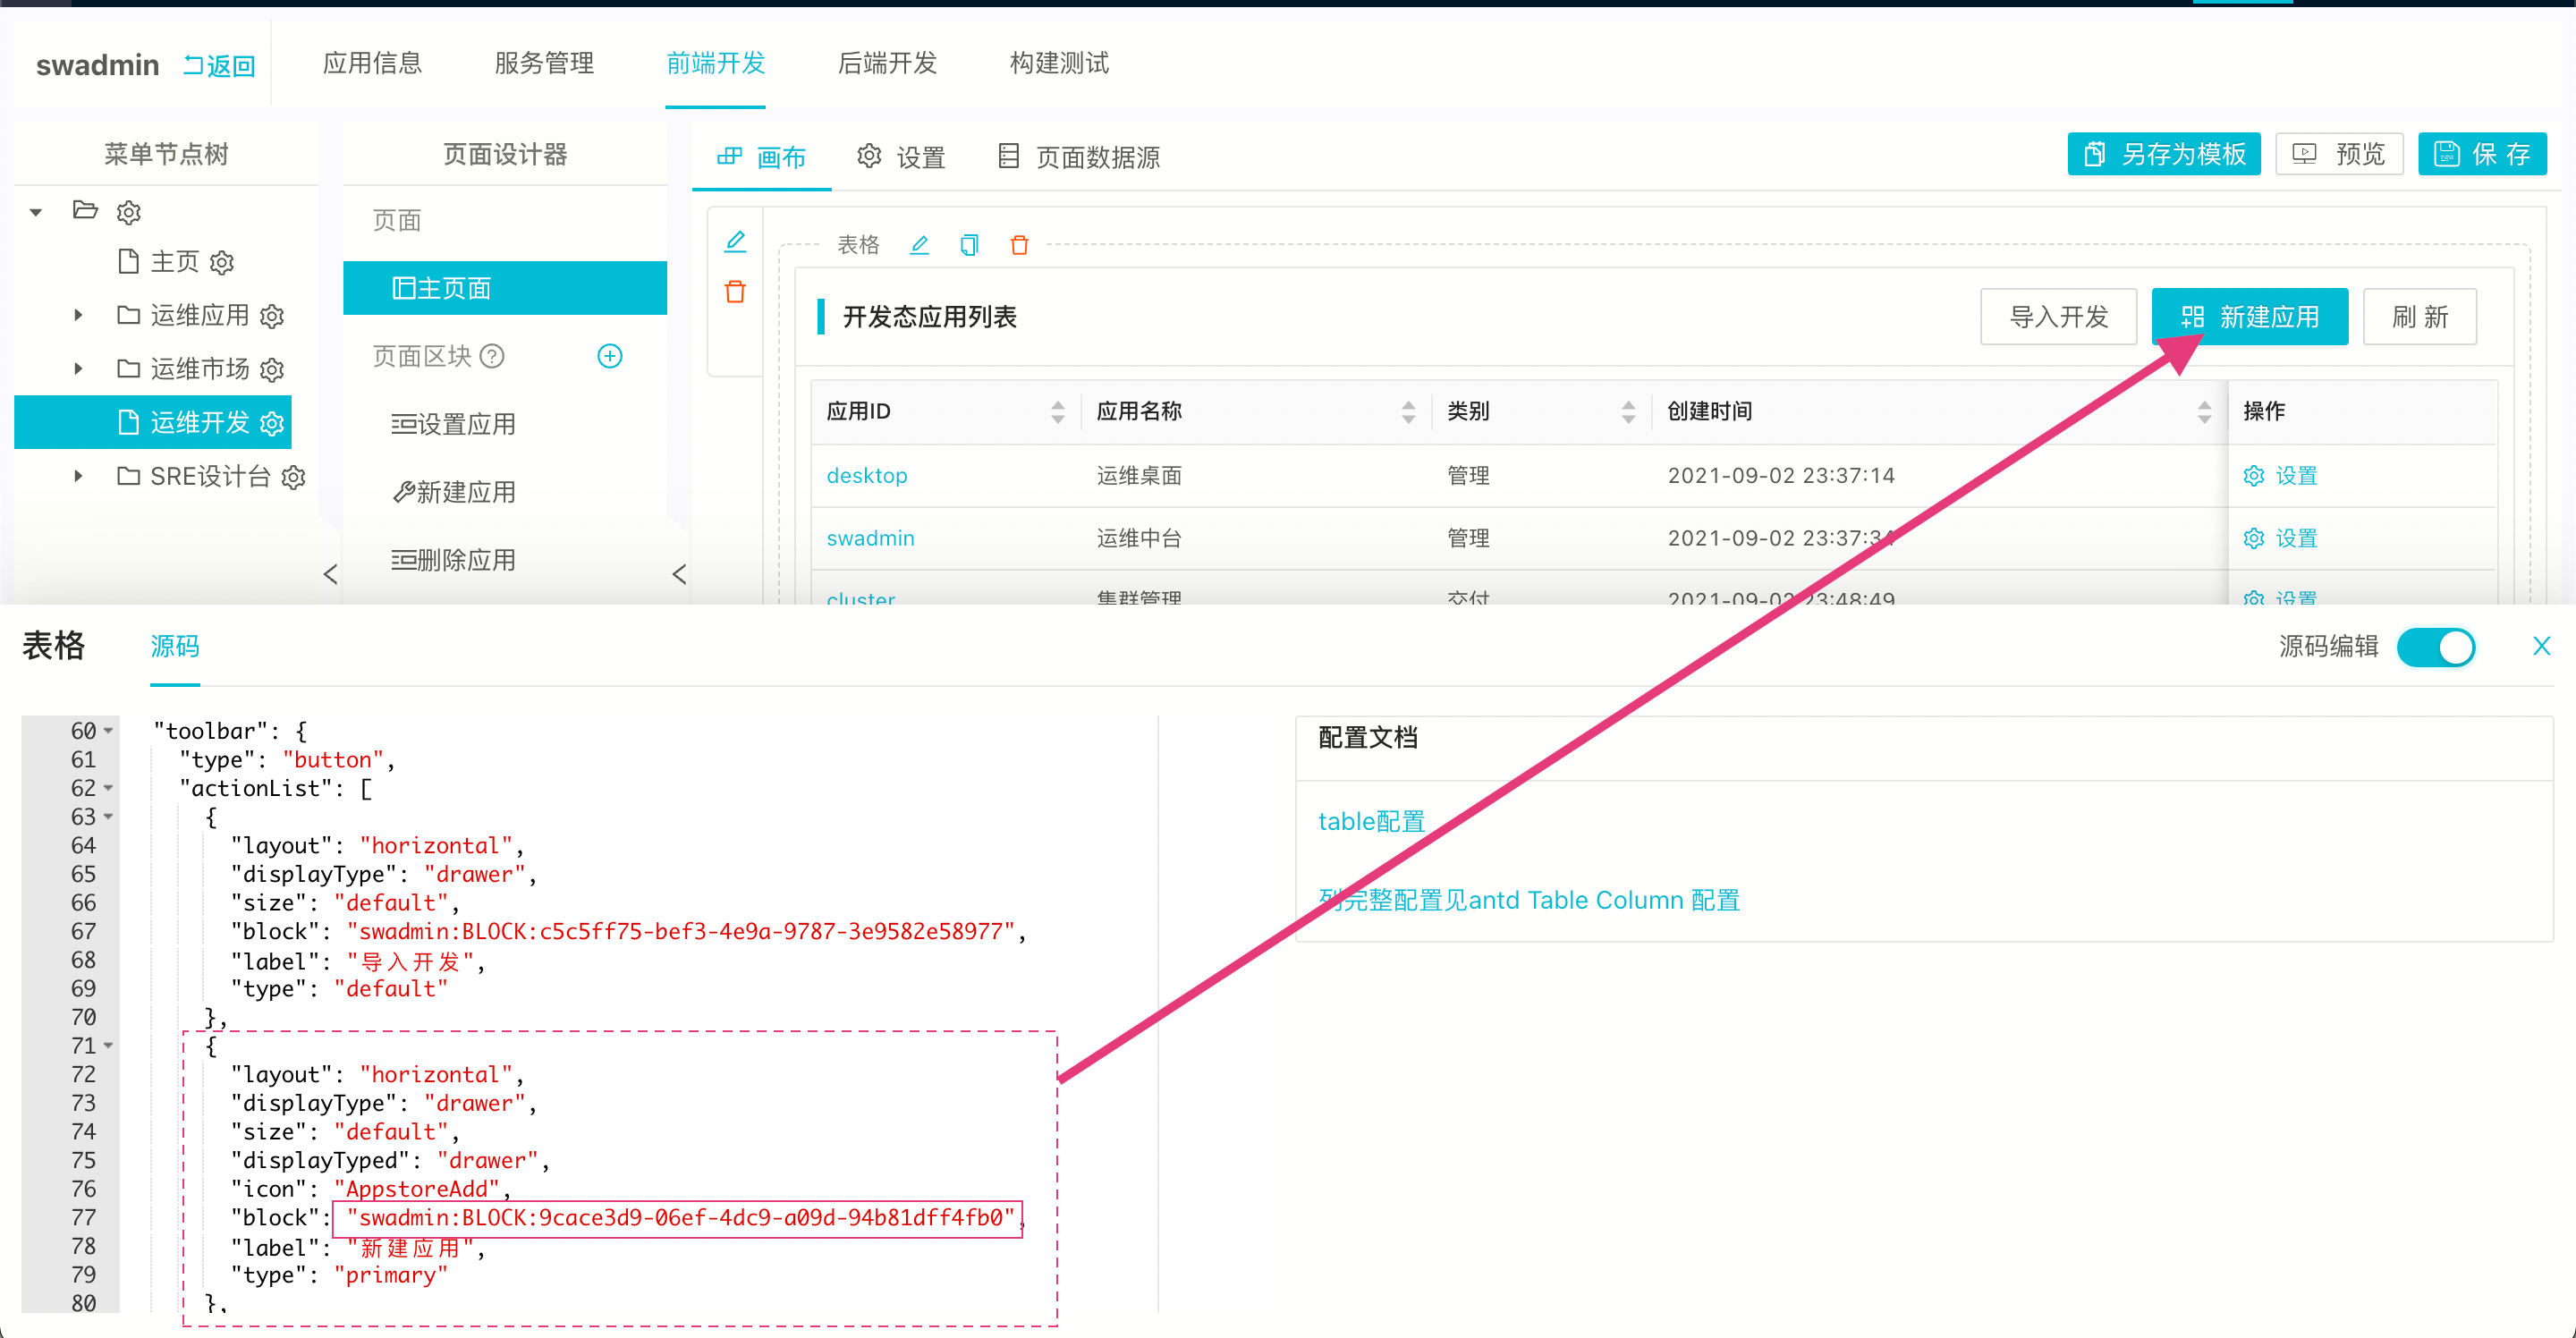This screenshot has height=1338, width=2576.
Task: Click the 预览 button
Action: tap(2339, 154)
